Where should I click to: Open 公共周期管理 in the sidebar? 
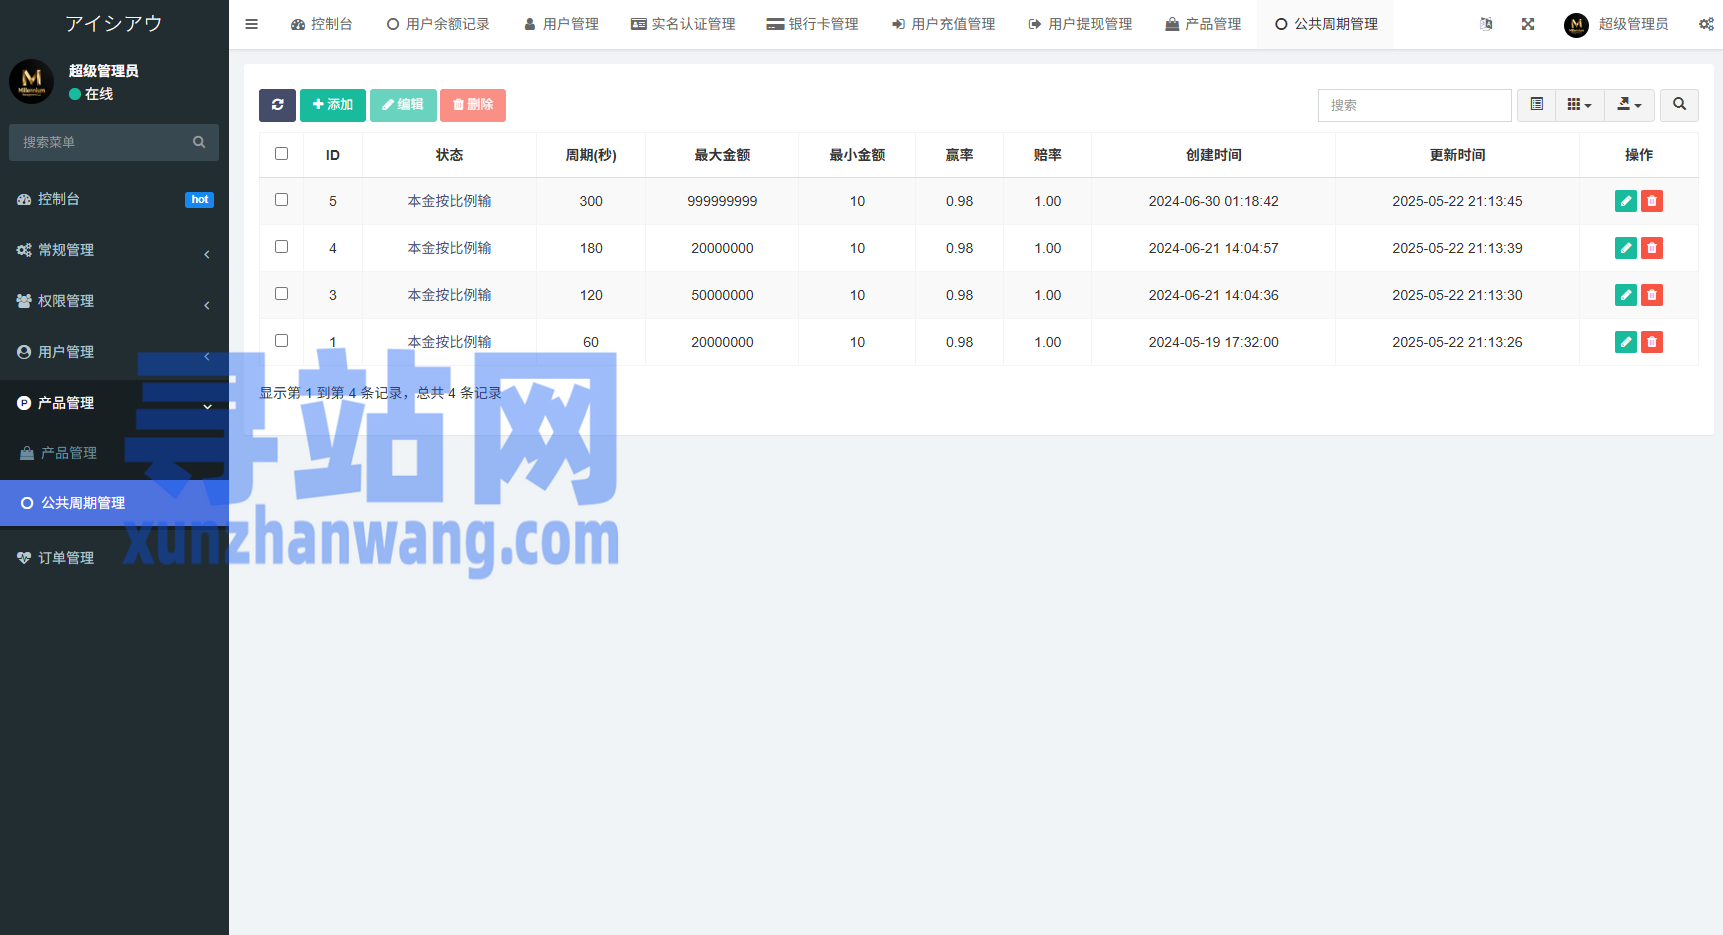(114, 503)
